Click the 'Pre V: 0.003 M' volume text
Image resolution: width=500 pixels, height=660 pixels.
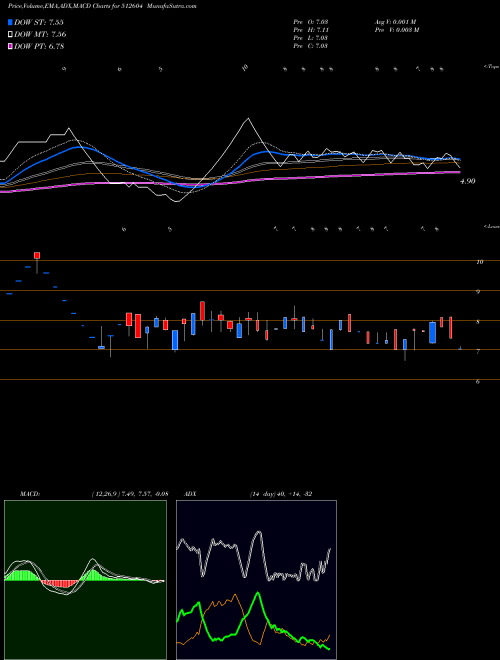396,30
